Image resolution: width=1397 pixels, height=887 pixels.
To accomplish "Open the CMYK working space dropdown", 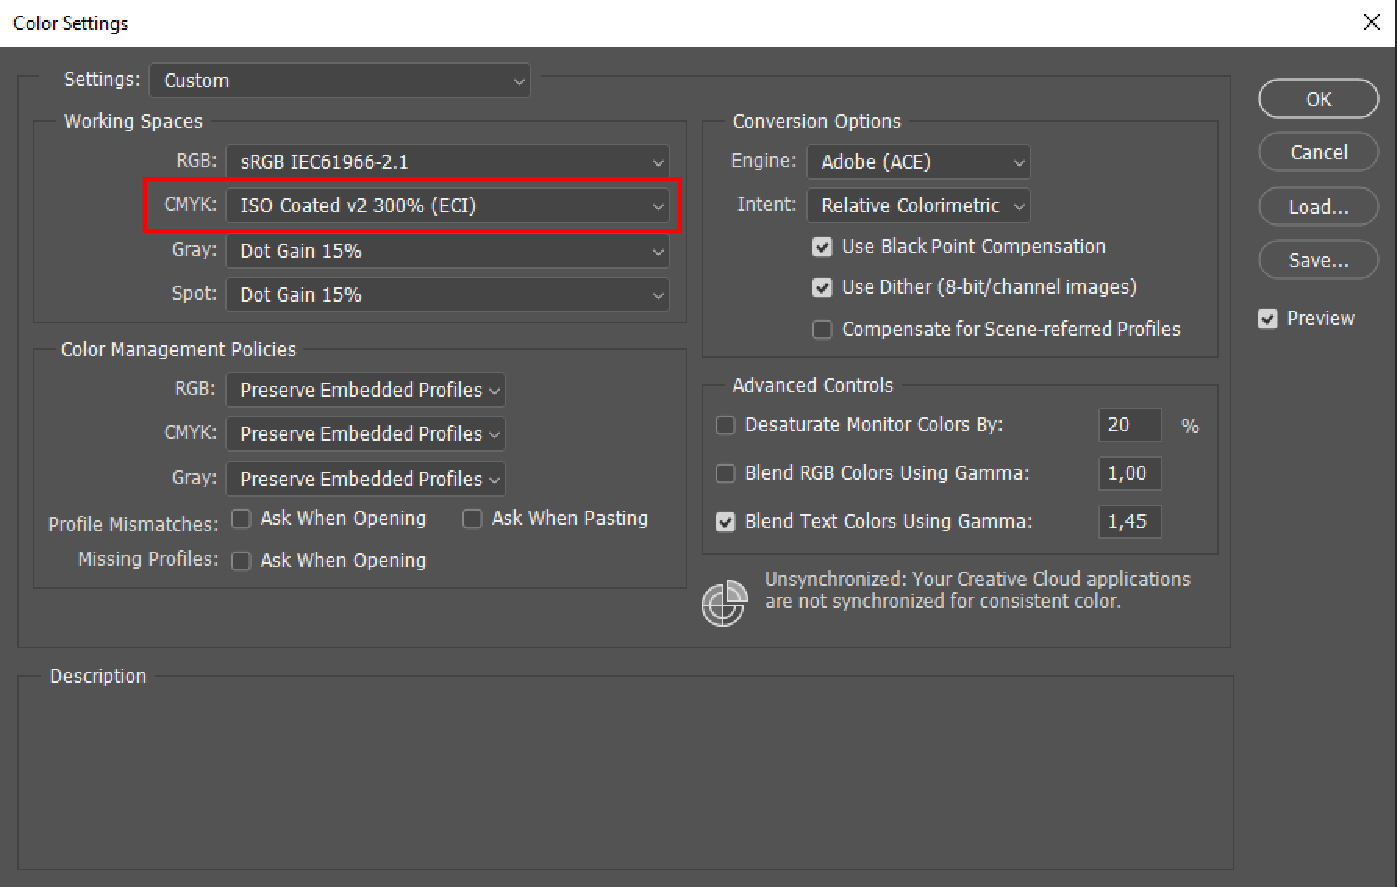I will tap(448, 206).
